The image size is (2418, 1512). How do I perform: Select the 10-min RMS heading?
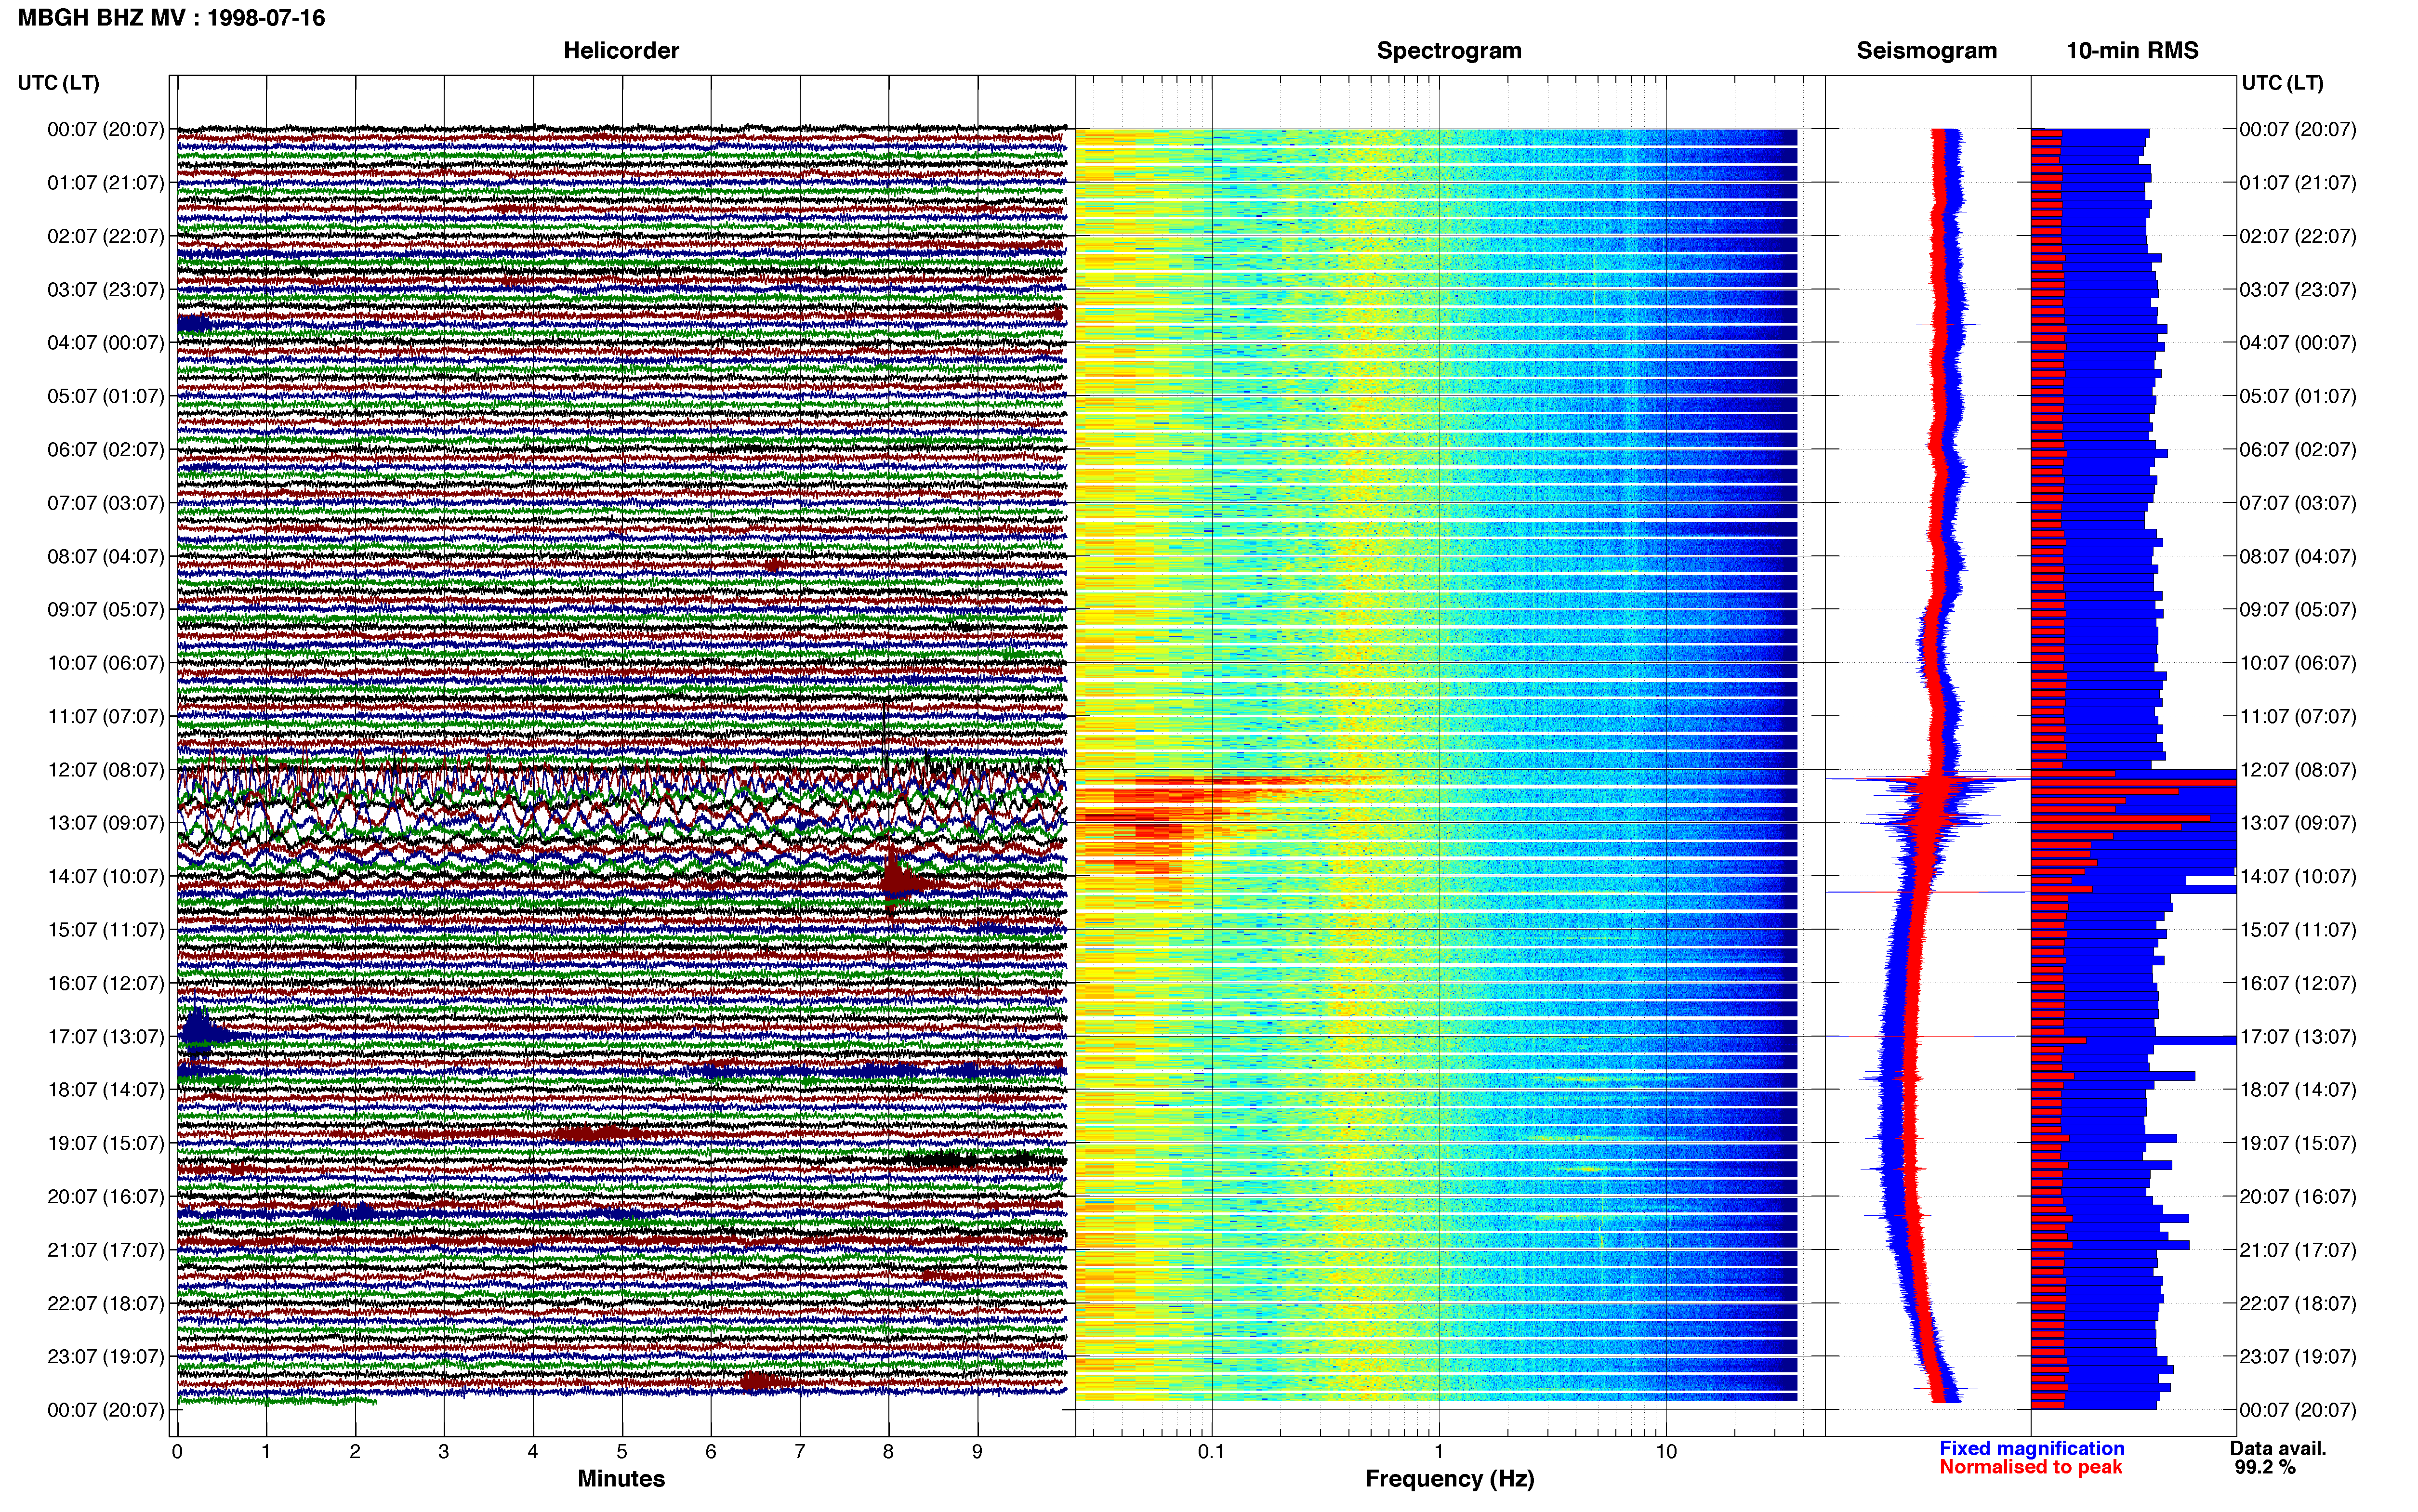point(2132,51)
